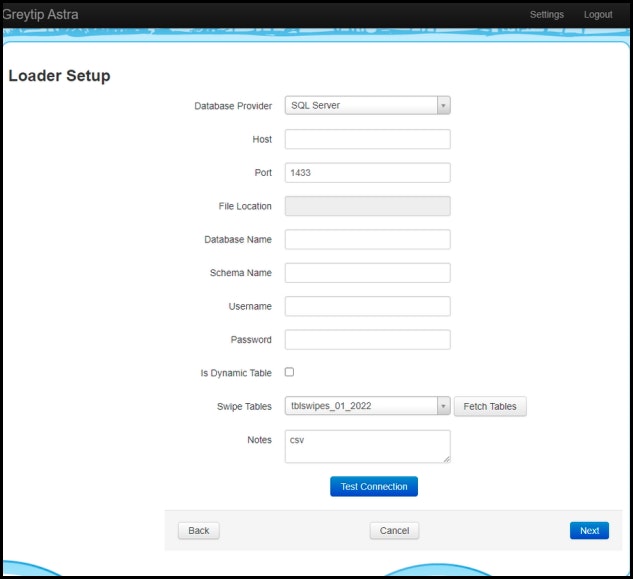
Task: Click the Is Dynamic Table label
Action: click(x=236, y=373)
